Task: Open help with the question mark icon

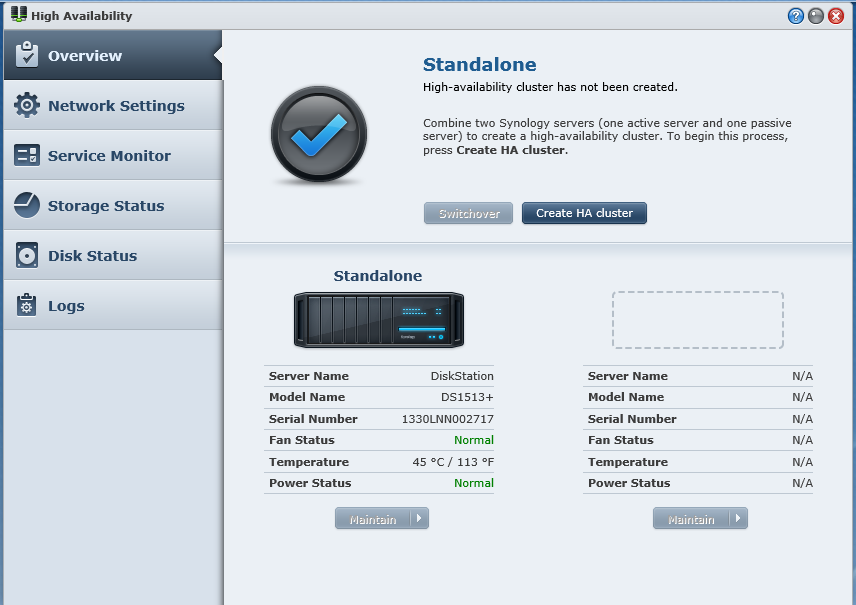Action: click(x=795, y=16)
